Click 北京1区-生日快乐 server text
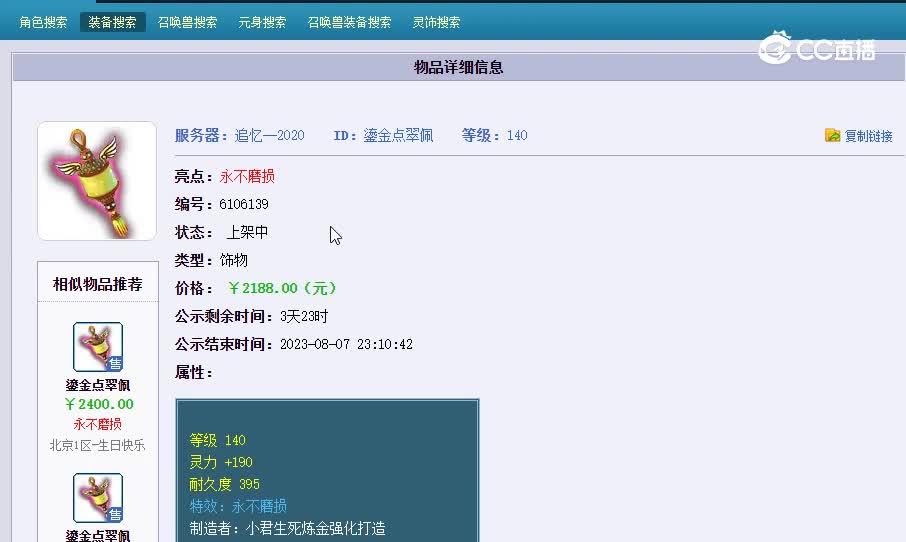Viewport: 906px width, 542px height. tap(97, 445)
